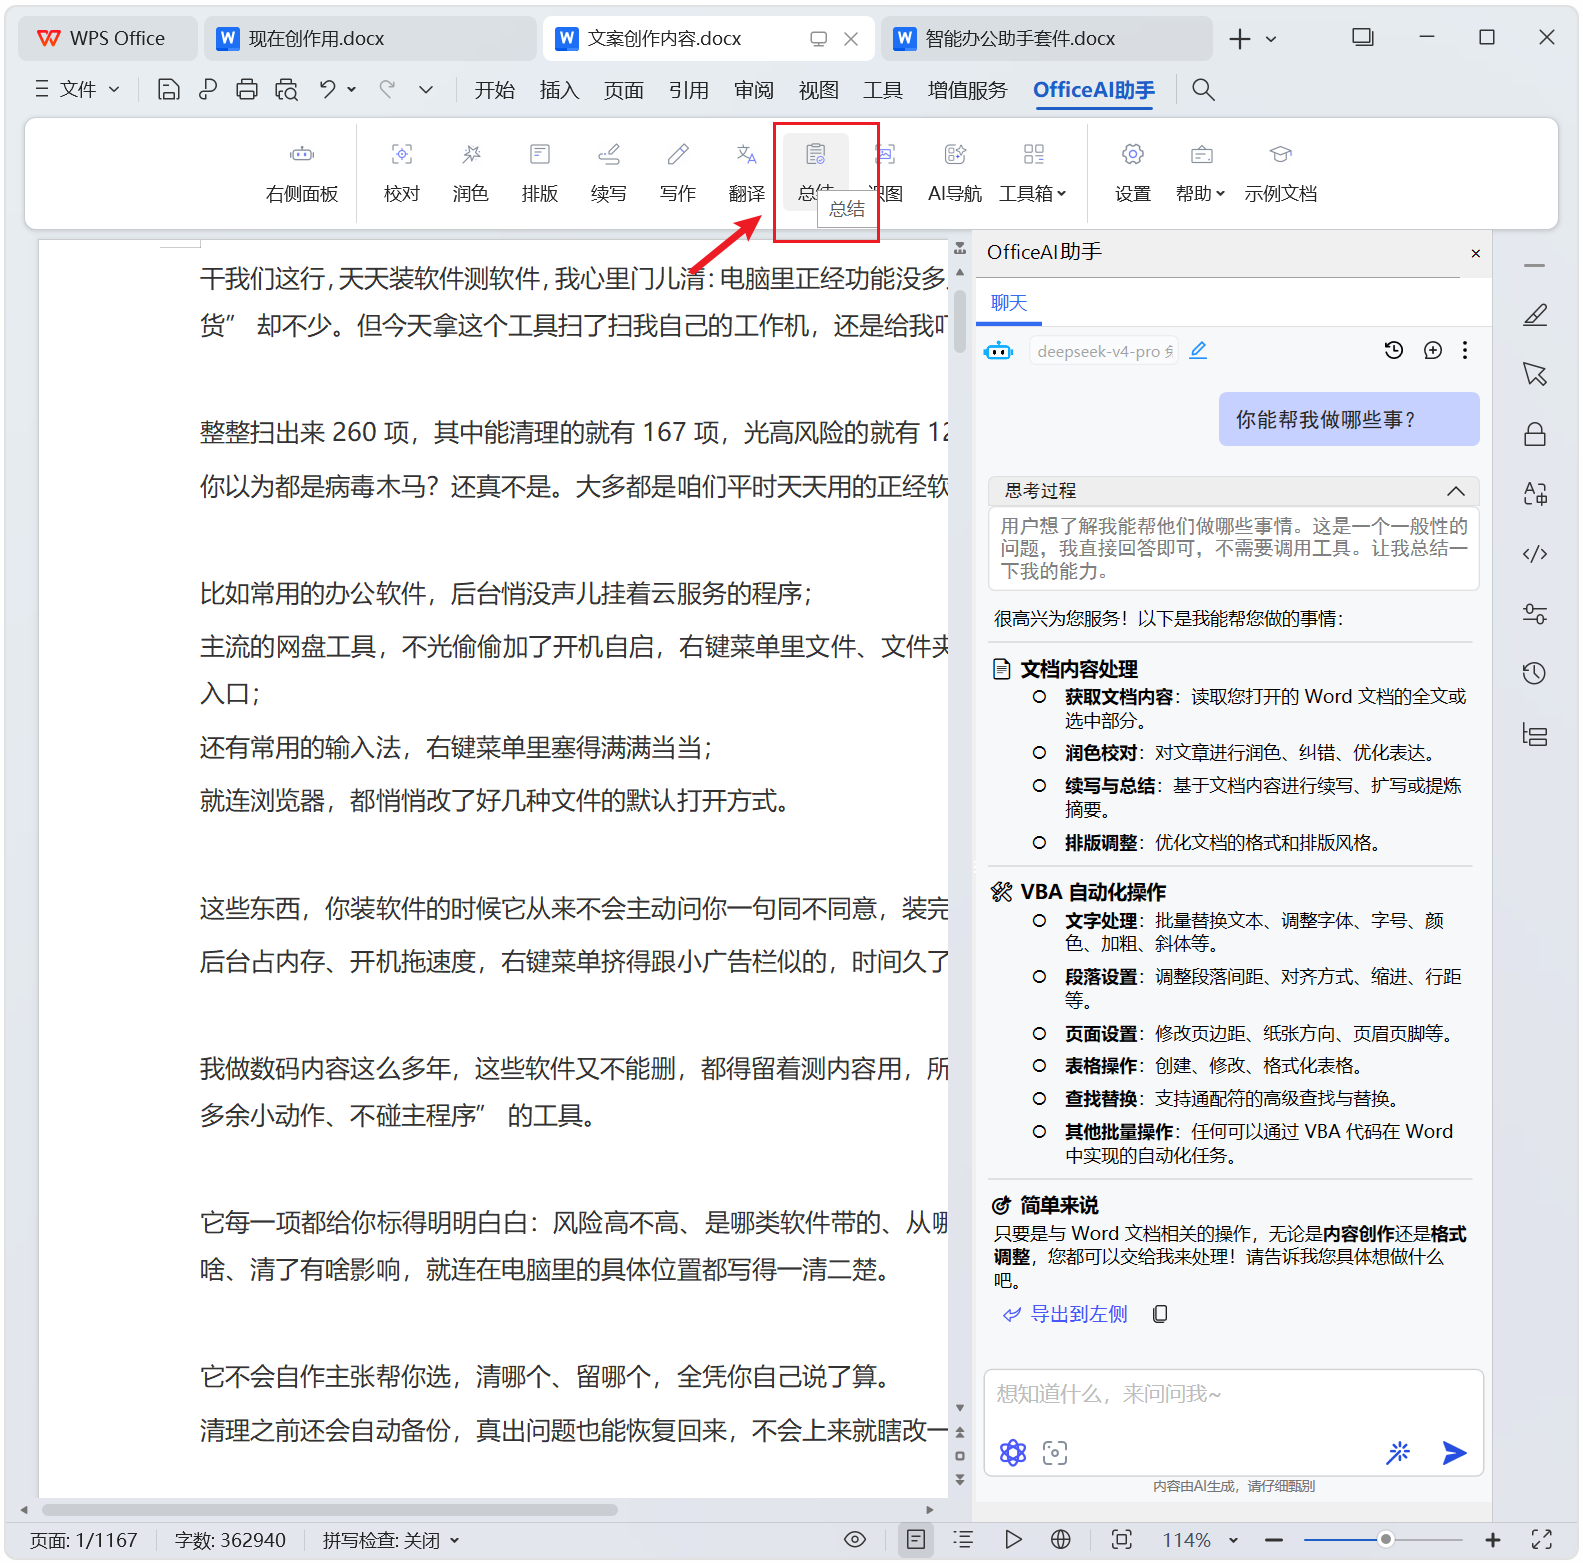Click the code brackets icon in right sidebar
1583x1563 pixels.
1535,553
